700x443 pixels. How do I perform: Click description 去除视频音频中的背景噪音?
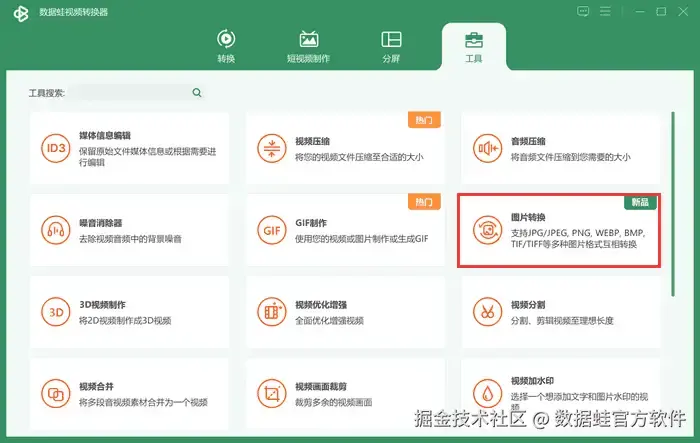coord(130,239)
